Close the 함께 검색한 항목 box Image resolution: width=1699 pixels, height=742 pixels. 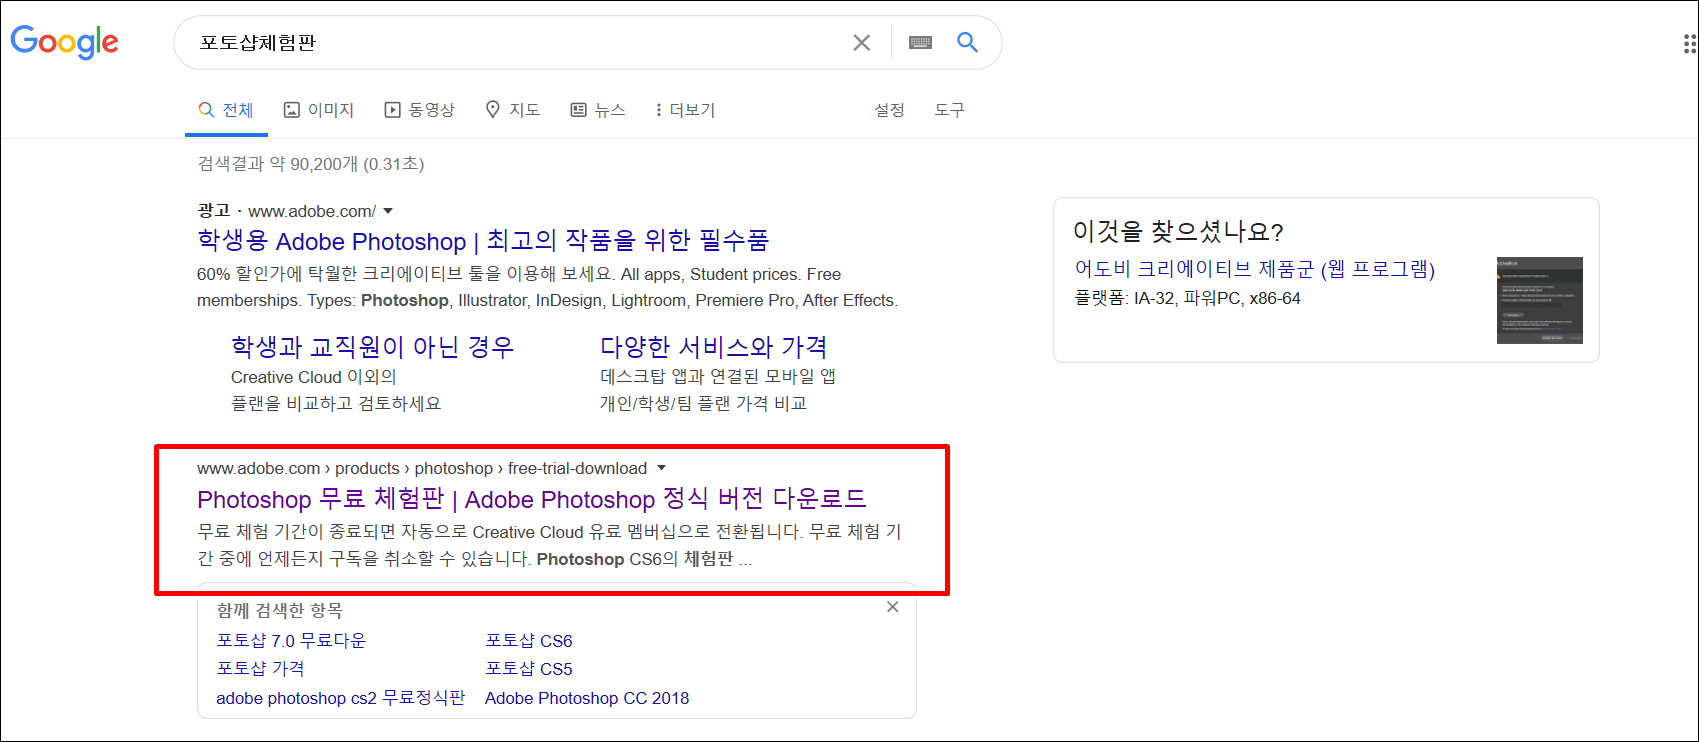[893, 607]
